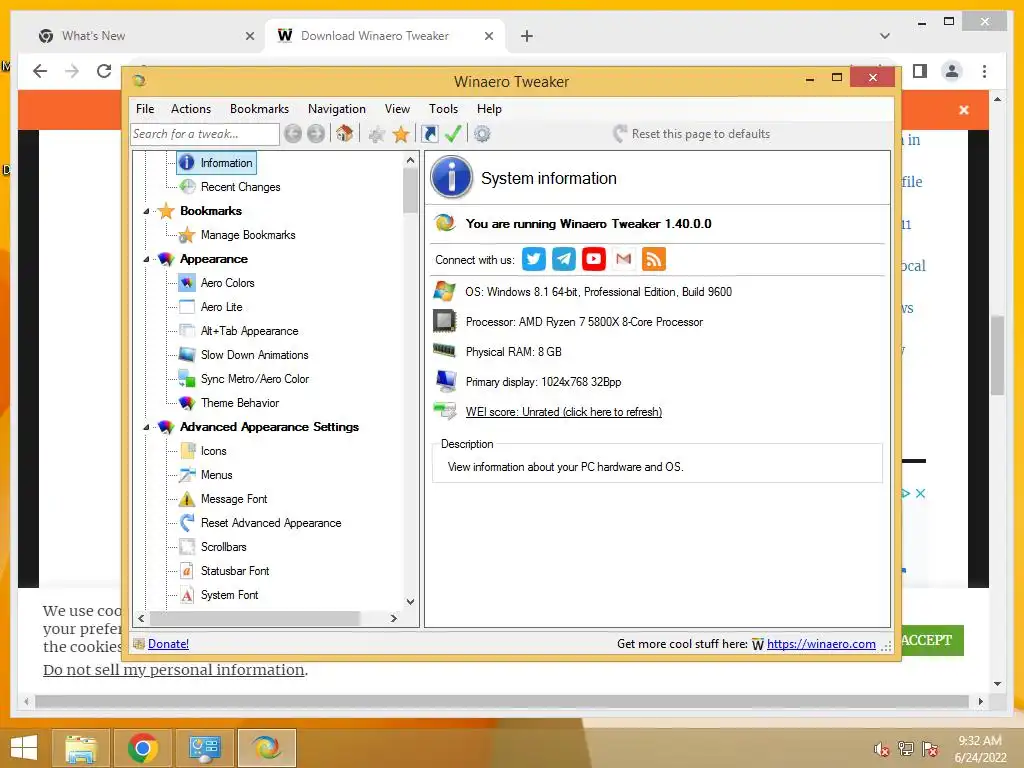This screenshot has height=768, width=1024.
Task: Click the export shortcut arrow toolbar icon
Action: click(430, 134)
